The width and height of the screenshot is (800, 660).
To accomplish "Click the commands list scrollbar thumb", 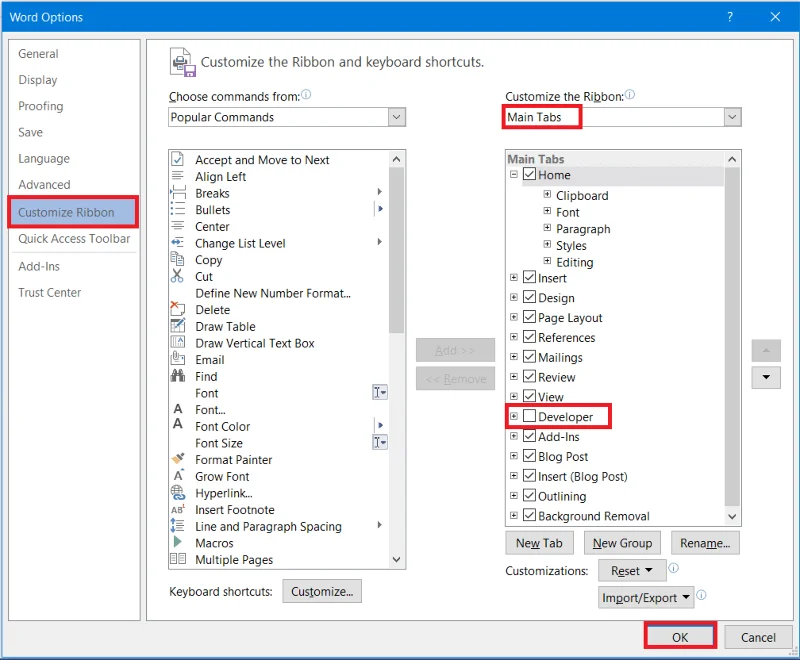I will click(396, 250).
